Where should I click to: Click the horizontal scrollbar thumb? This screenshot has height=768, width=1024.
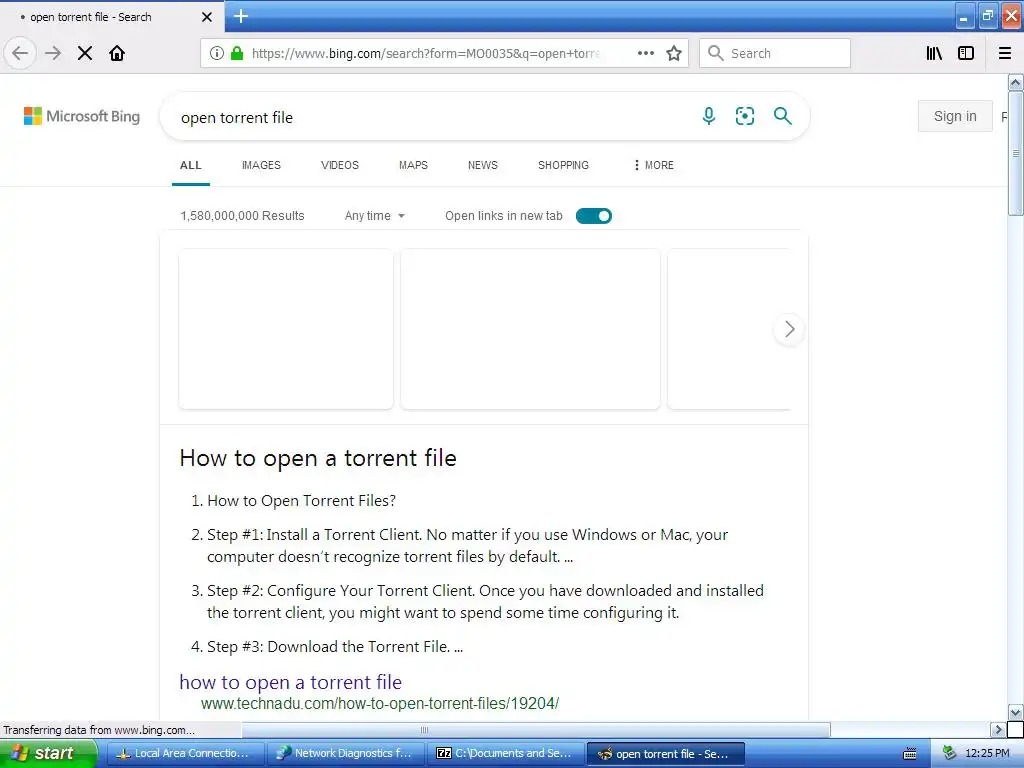point(536,729)
